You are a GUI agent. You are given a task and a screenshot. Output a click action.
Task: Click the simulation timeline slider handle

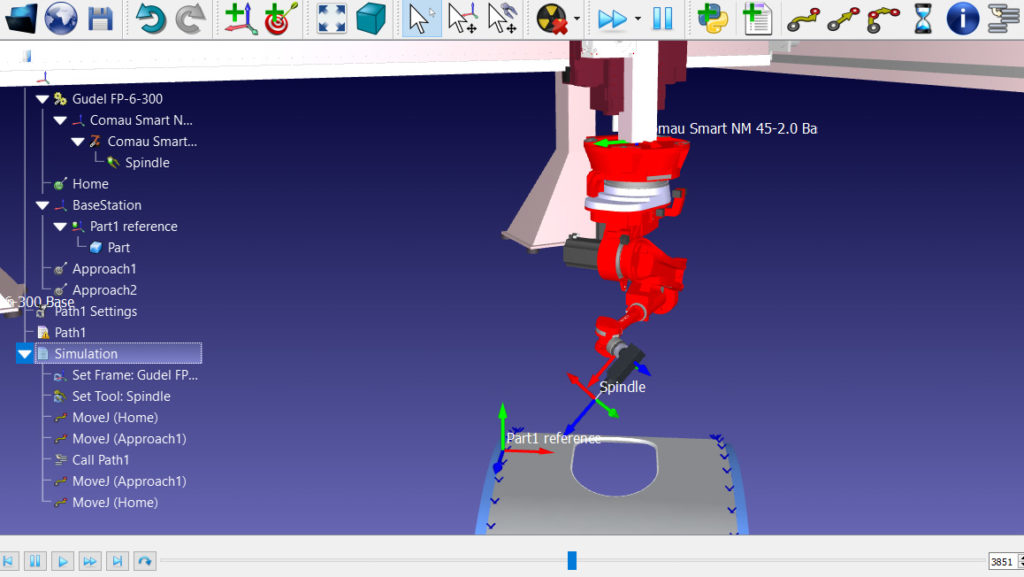[x=571, y=560]
